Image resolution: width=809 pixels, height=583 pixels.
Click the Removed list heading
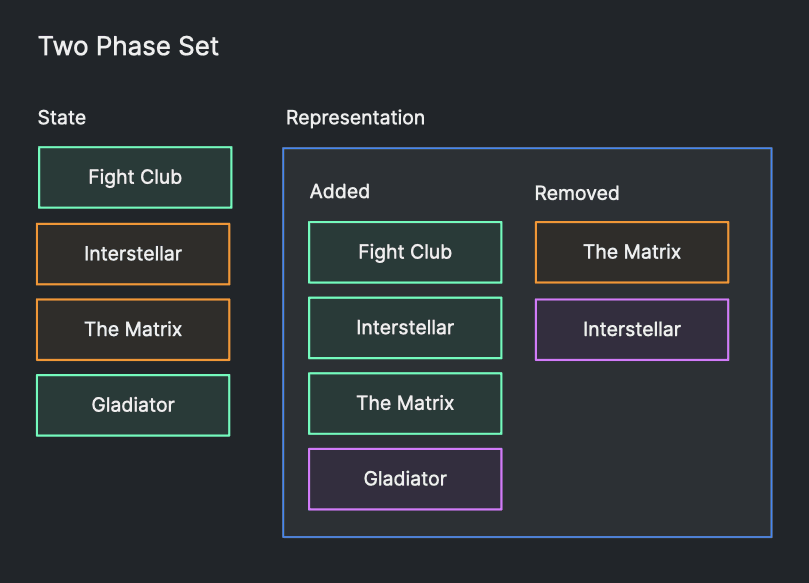click(577, 193)
